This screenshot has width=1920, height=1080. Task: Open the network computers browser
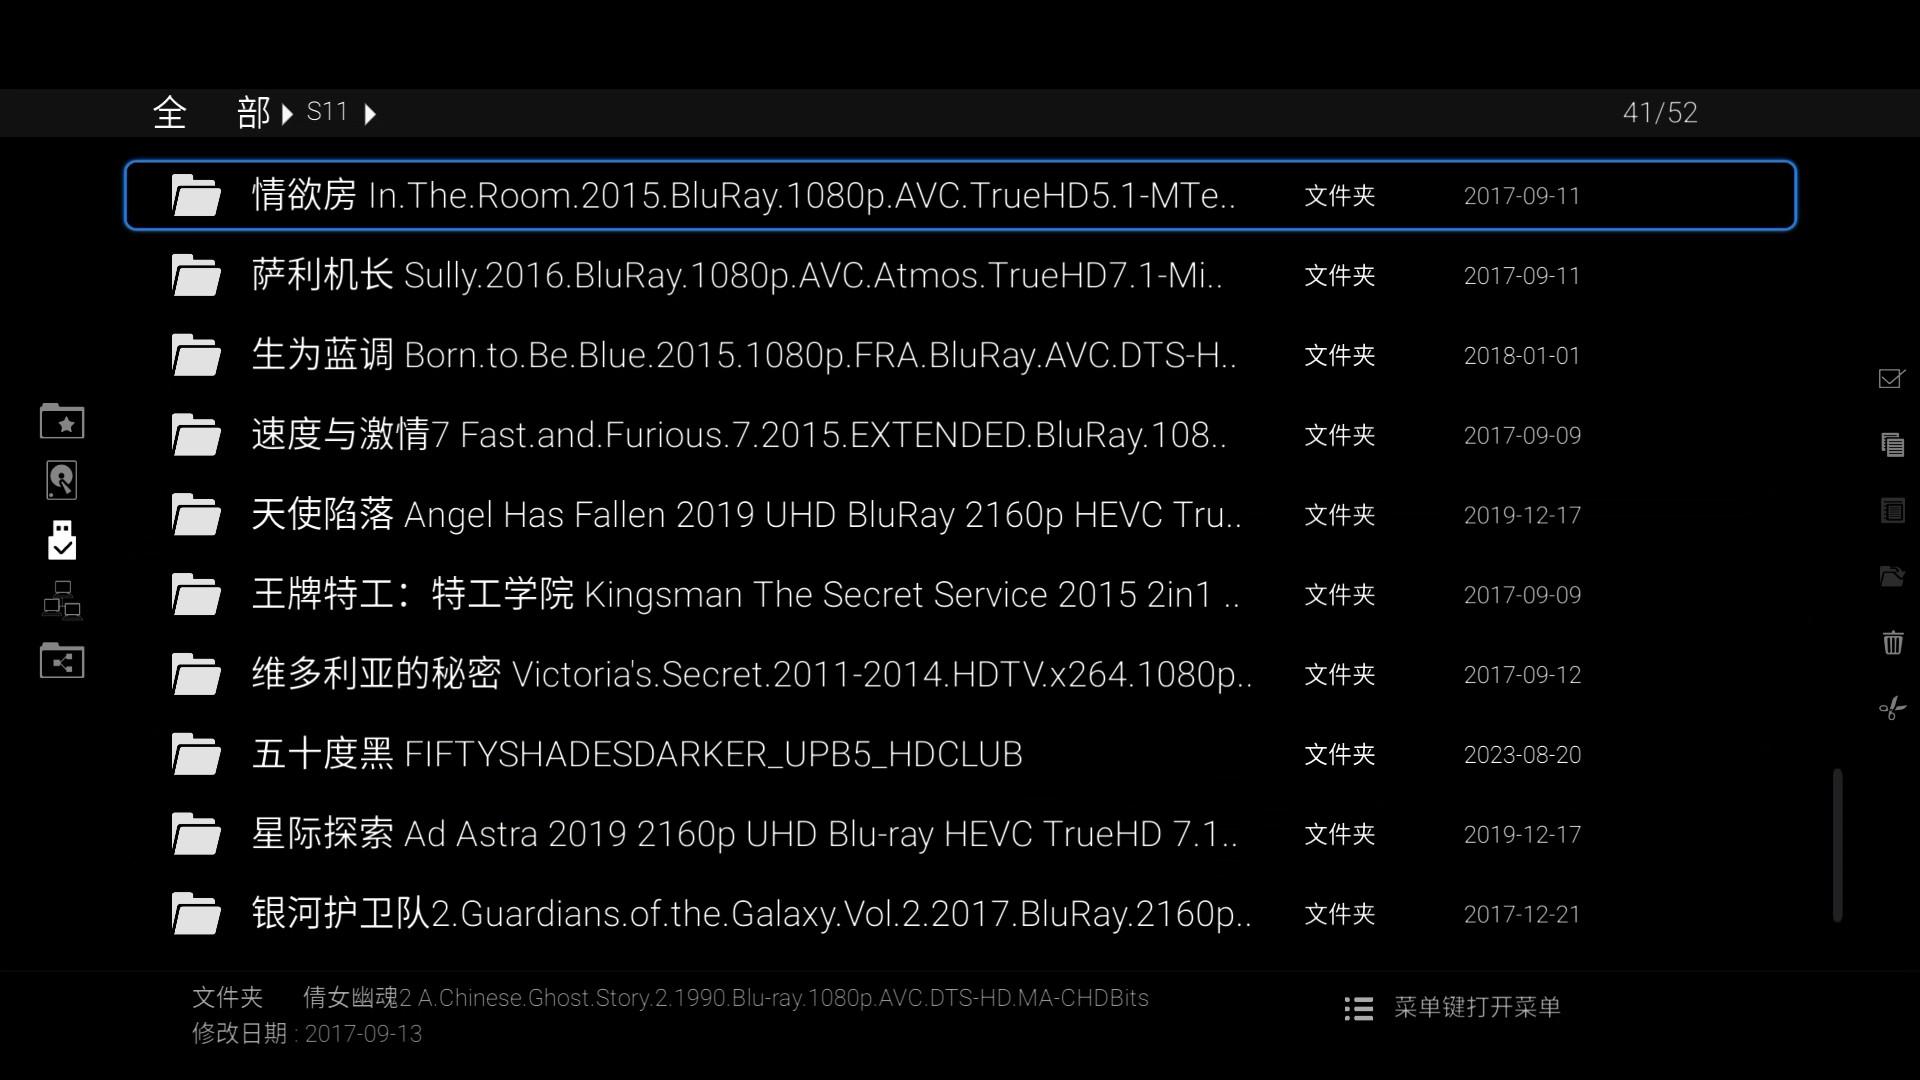(x=62, y=600)
